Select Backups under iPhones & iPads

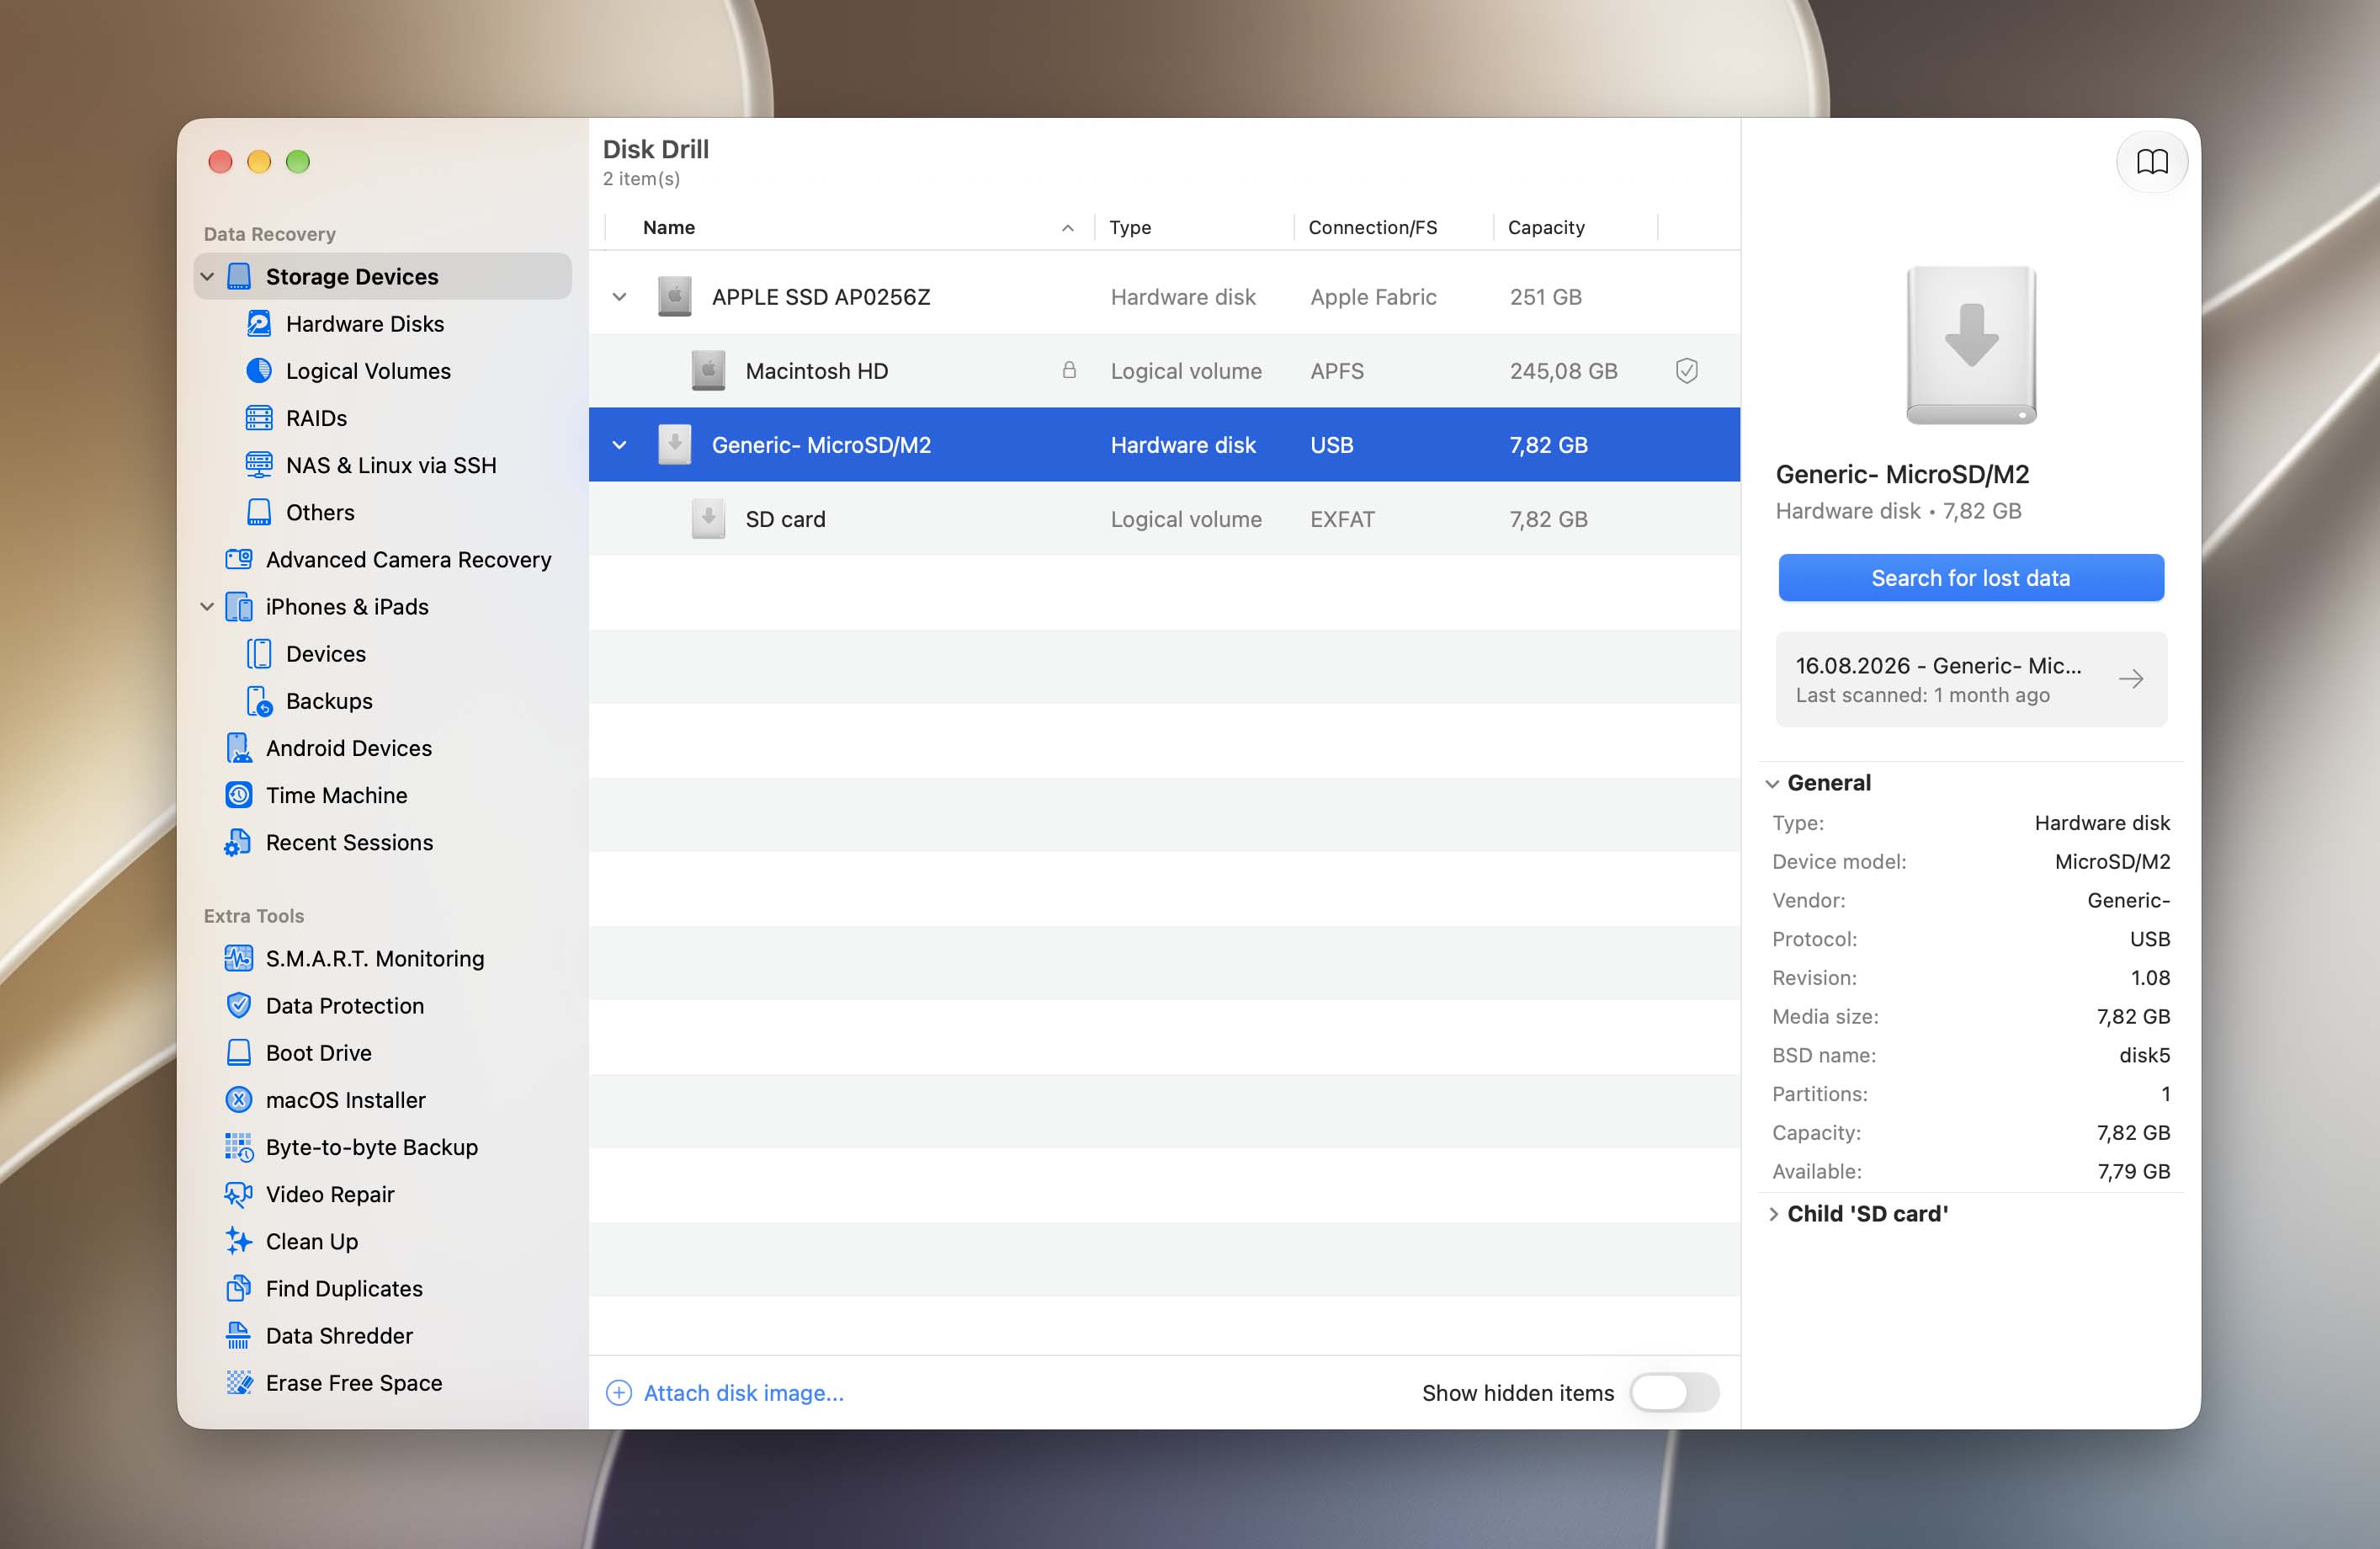[x=329, y=701]
